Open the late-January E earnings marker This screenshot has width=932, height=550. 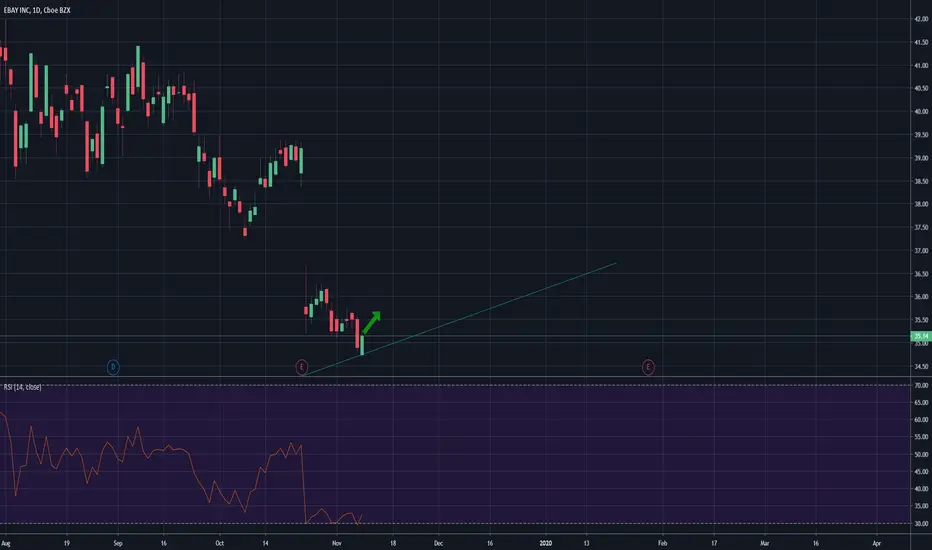[x=648, y=367]
